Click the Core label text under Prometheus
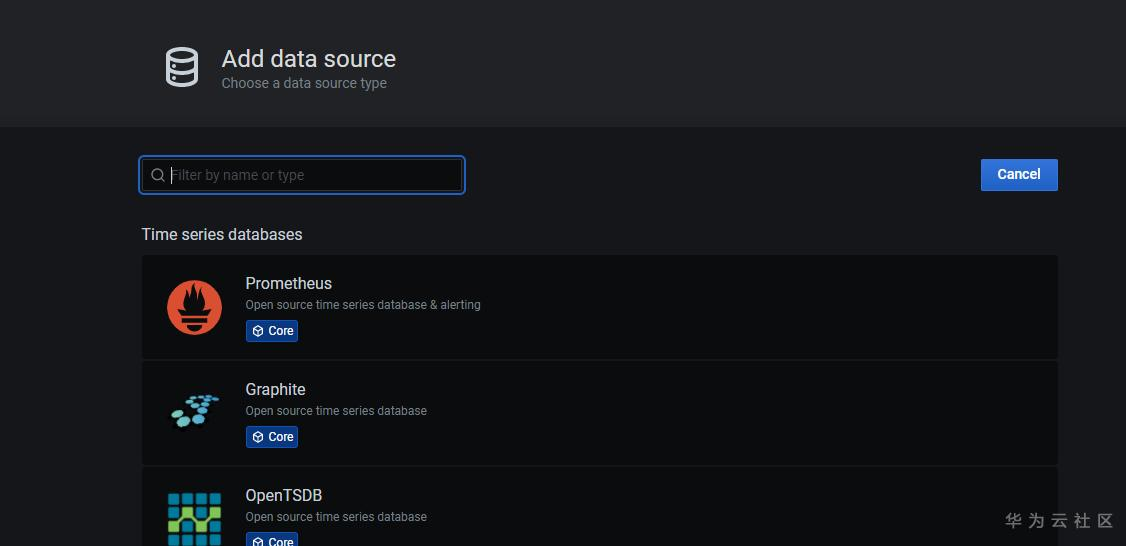 [x=281, y=331]
